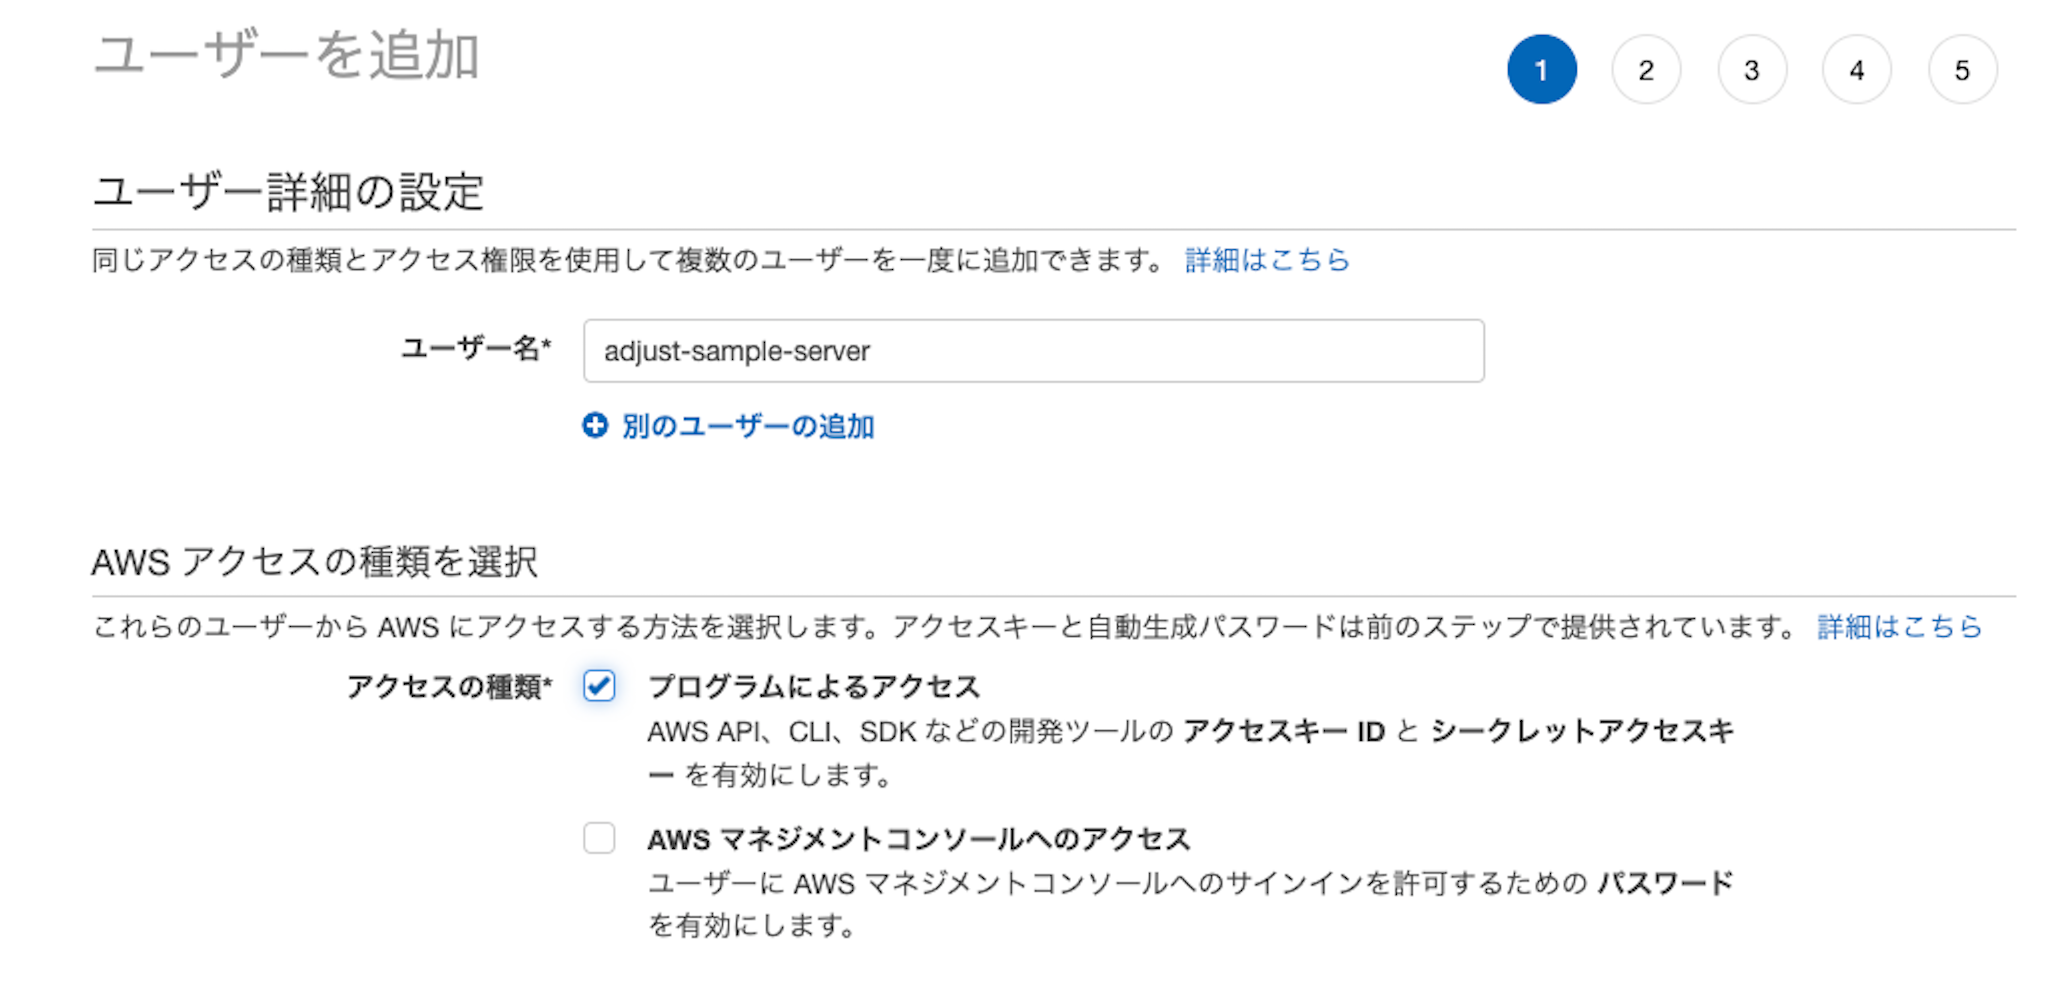Select step 3 circle indicator
The image size is (2066, 1008).
(1751, 70)
